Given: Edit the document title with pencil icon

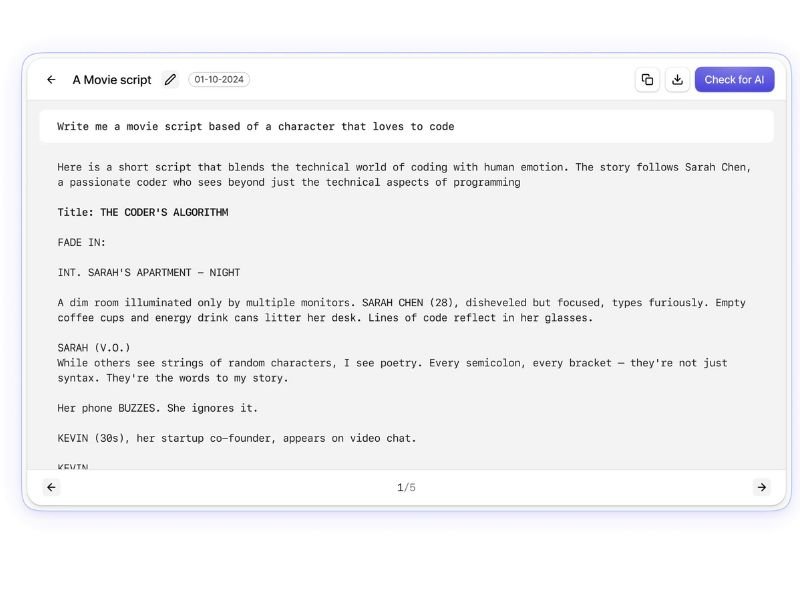Looking at the screenshot, I should (x=170, y=80).
